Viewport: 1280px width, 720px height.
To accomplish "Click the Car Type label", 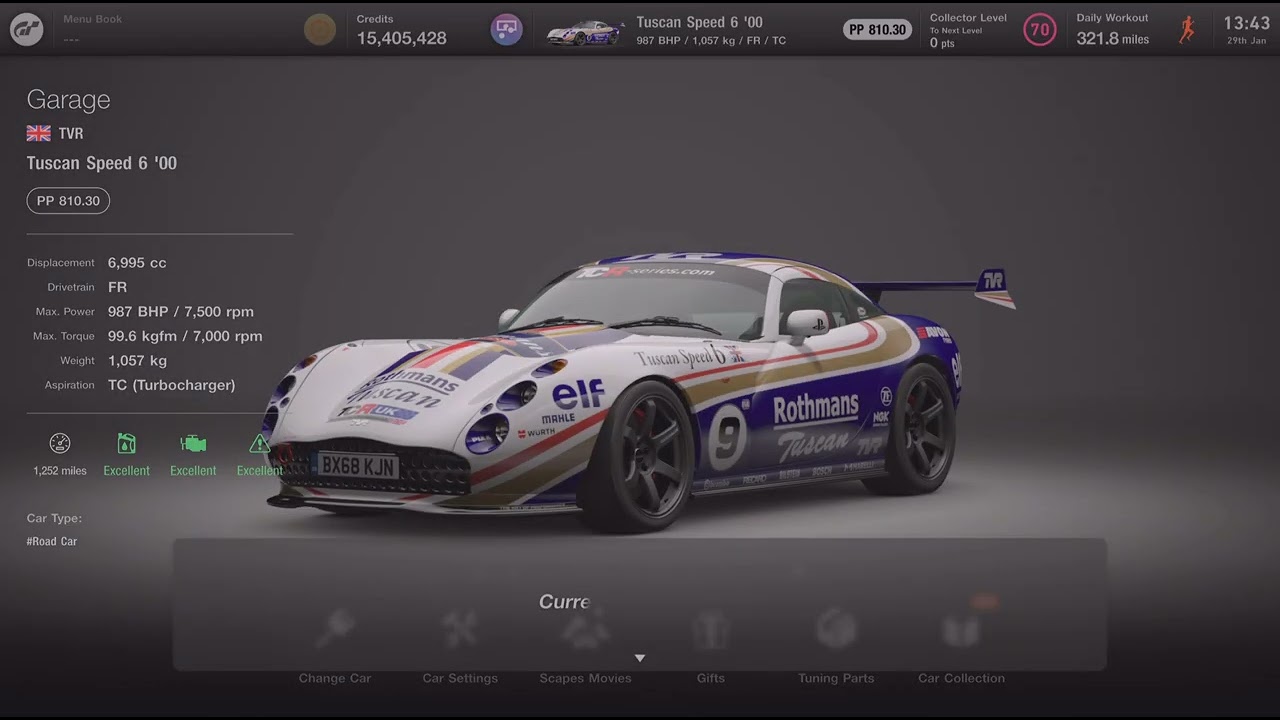I will [54, 518].
